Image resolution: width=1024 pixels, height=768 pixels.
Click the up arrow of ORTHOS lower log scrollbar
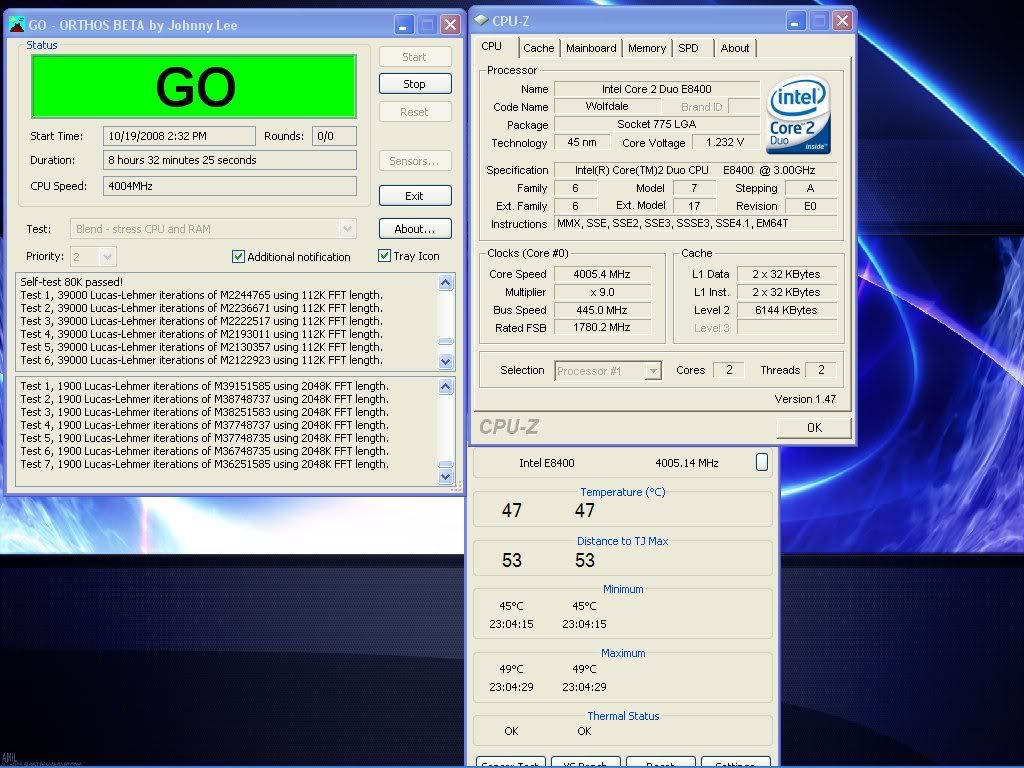click(445, 387)
